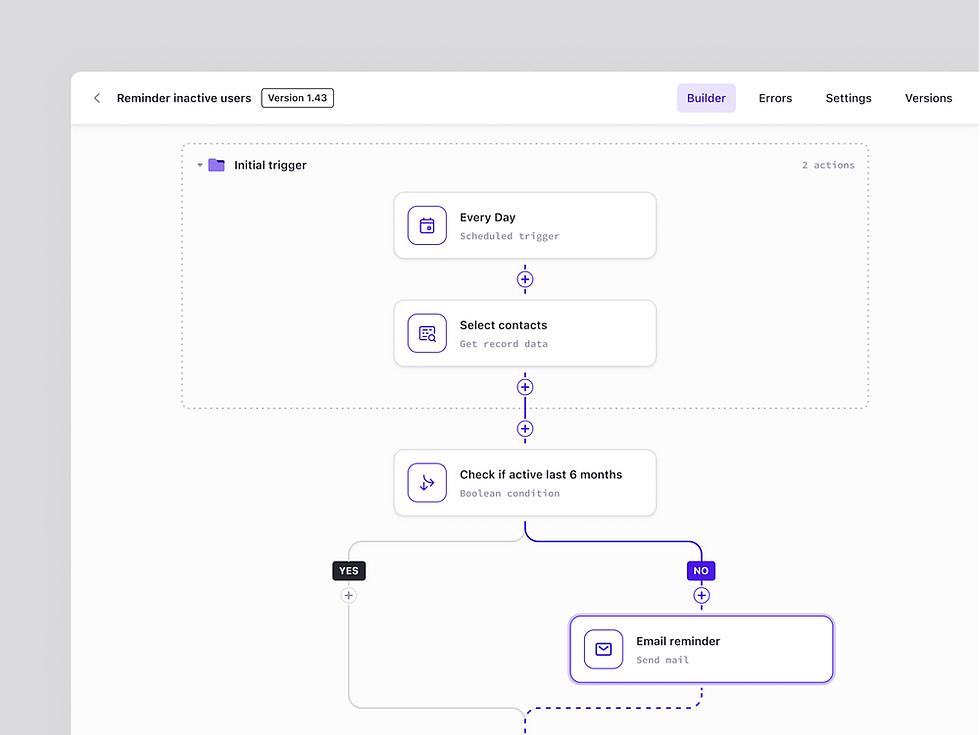Add step under the YES branch
This screenshot has height=735, width=980.
(349, 596)
